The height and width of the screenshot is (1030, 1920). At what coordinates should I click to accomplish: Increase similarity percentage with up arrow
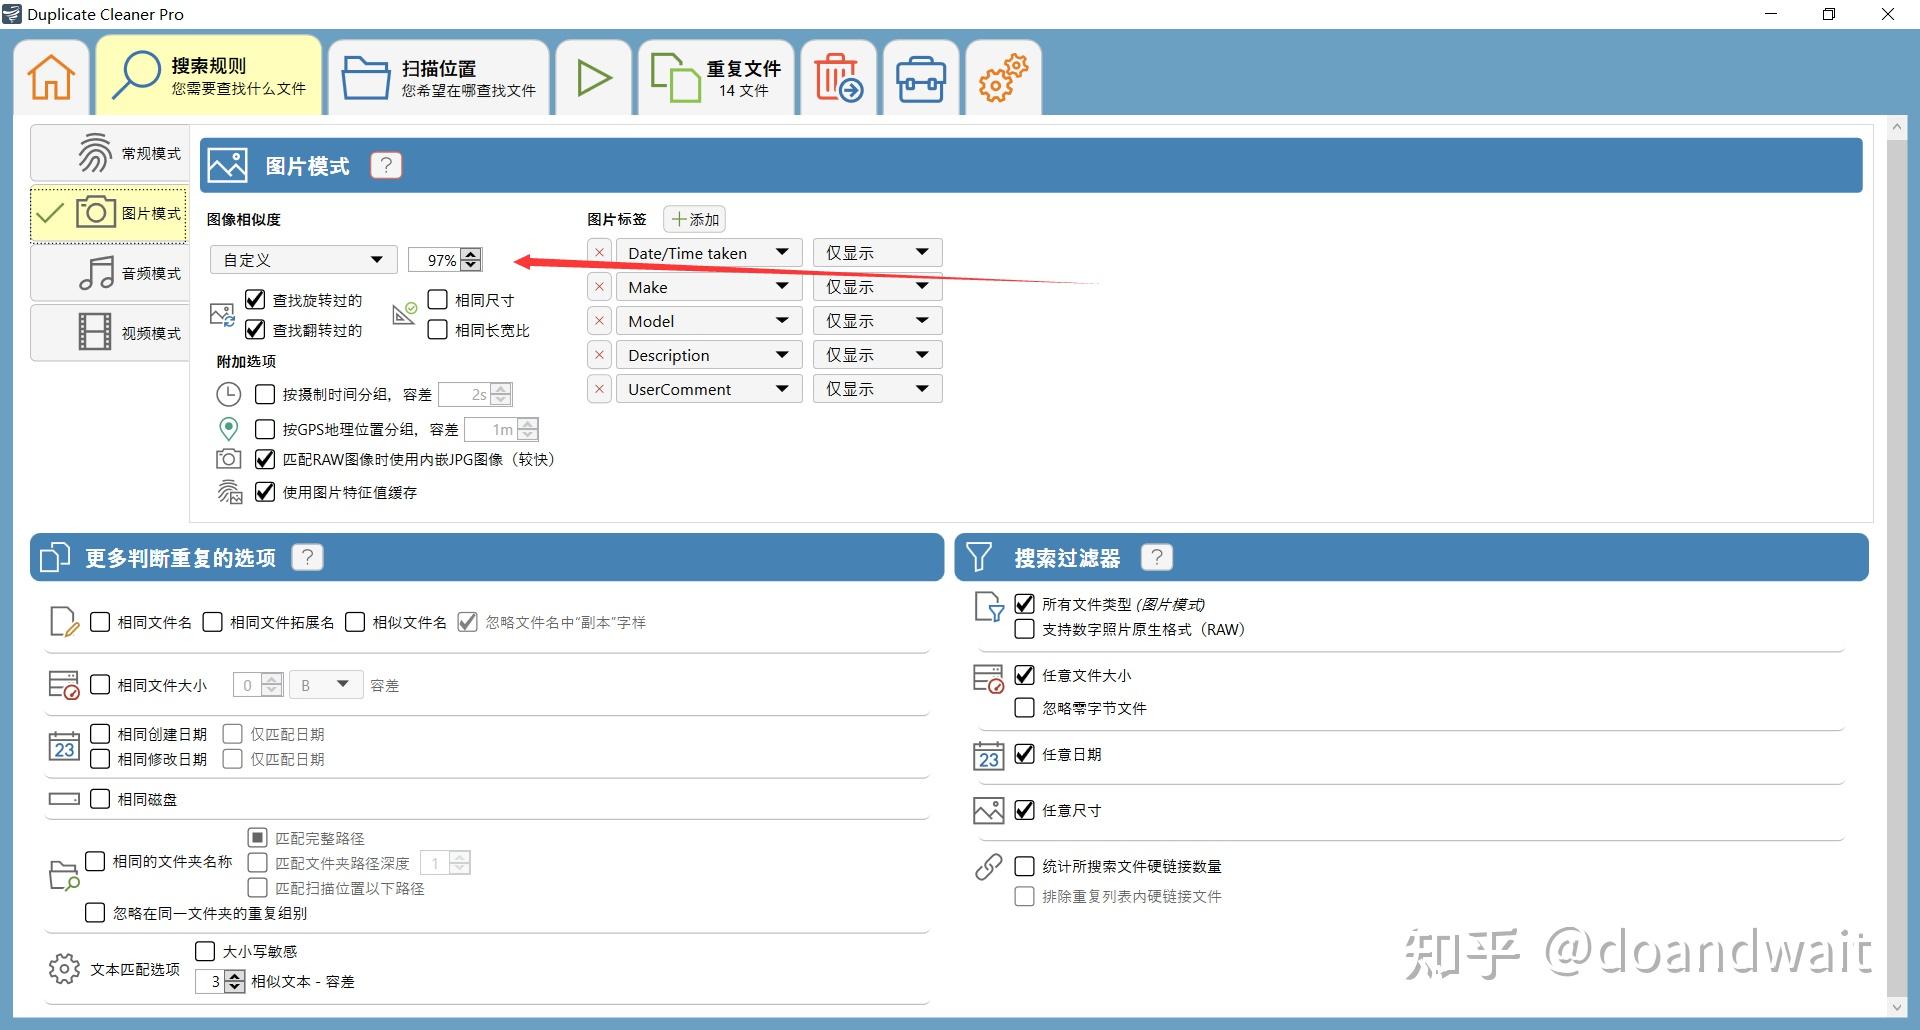pos(471,254)
